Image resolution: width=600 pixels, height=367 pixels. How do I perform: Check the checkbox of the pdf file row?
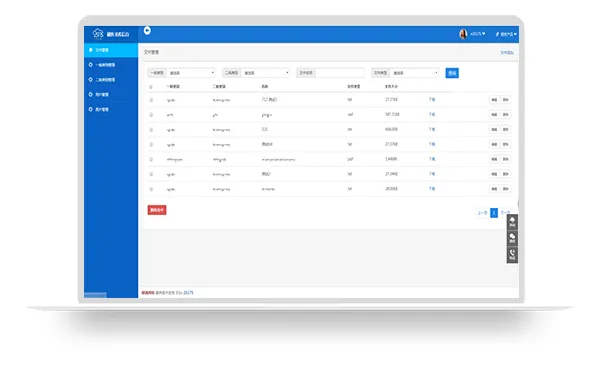click(x=151, y=159)
